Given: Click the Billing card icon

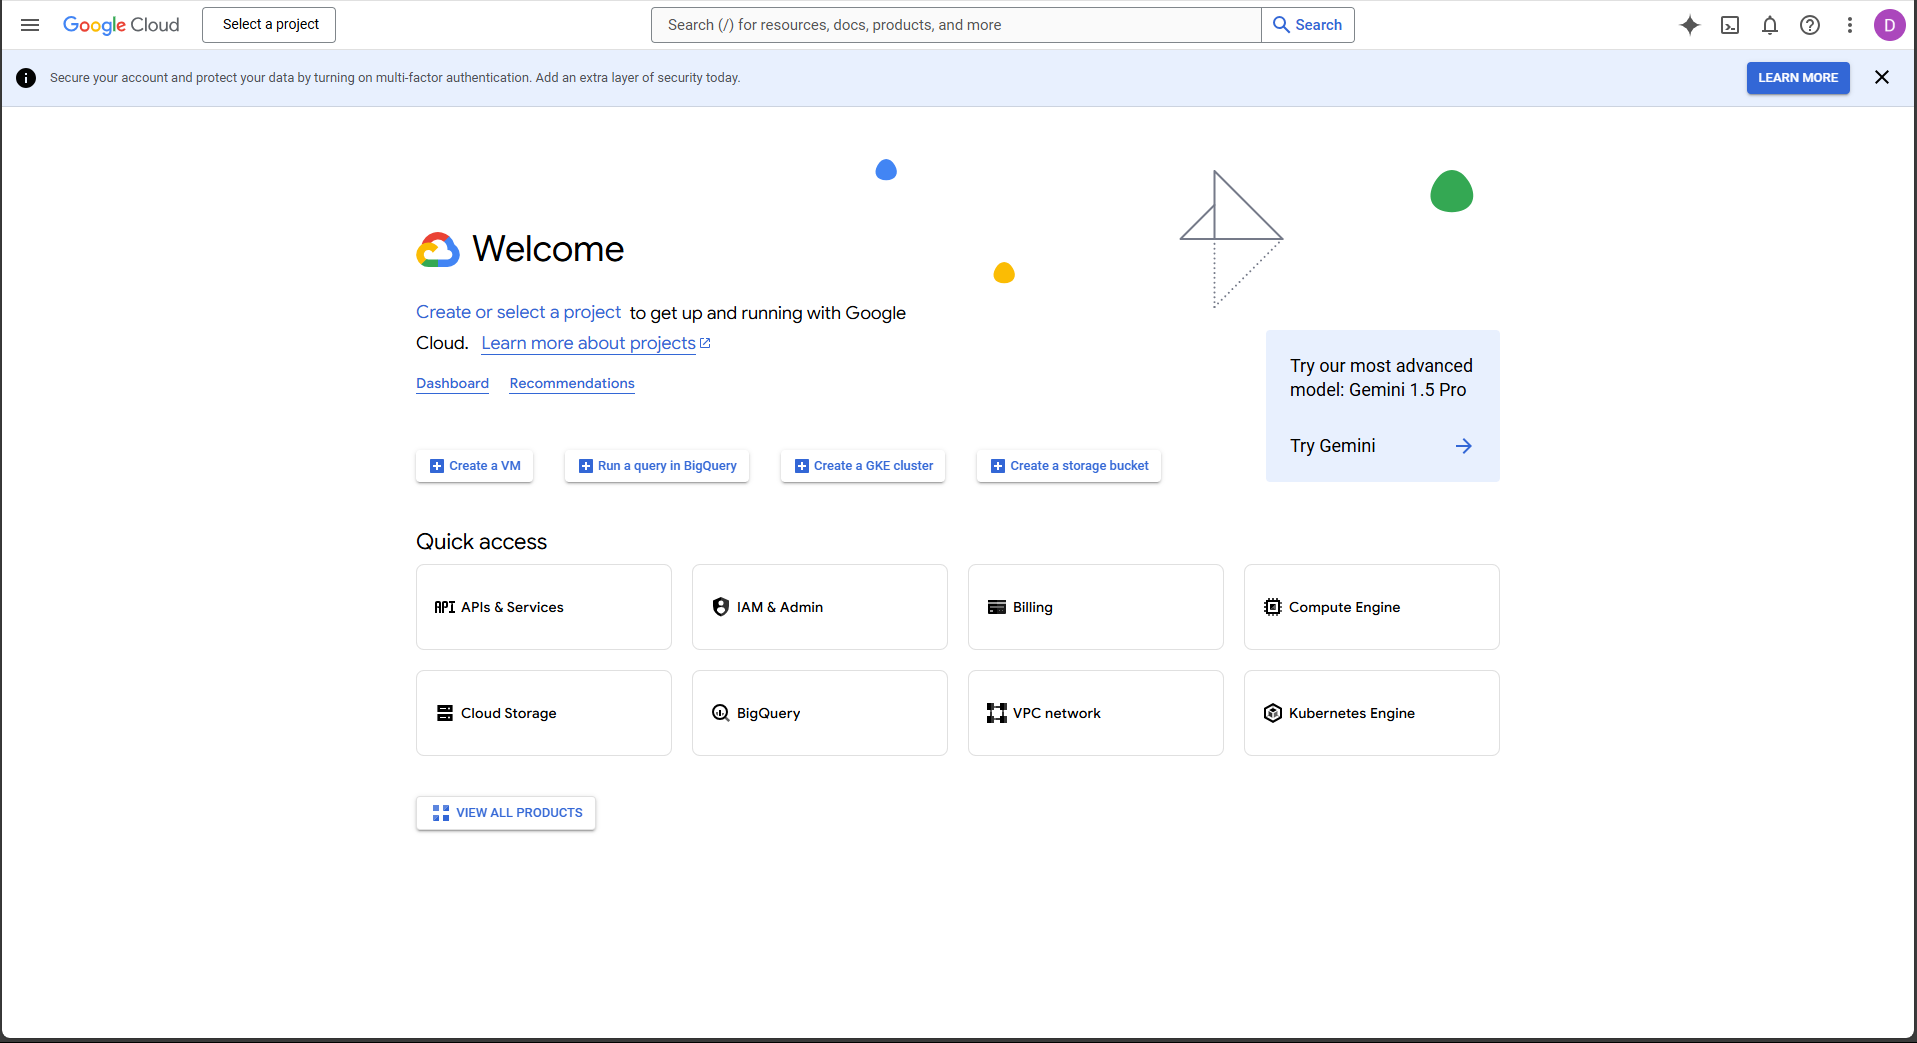Looking at the screenshot, I should (997, 607).
